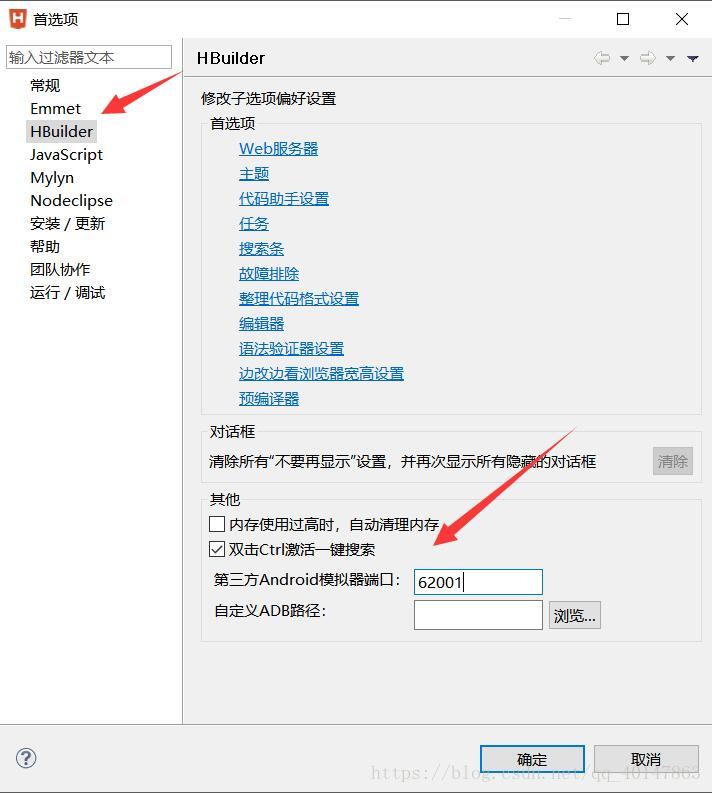Image resolution: width=712 pixels, height=793 pixels.
Task: Open the 边改边看浏览器宽高设置 link
Action: (x=321, y=374)
